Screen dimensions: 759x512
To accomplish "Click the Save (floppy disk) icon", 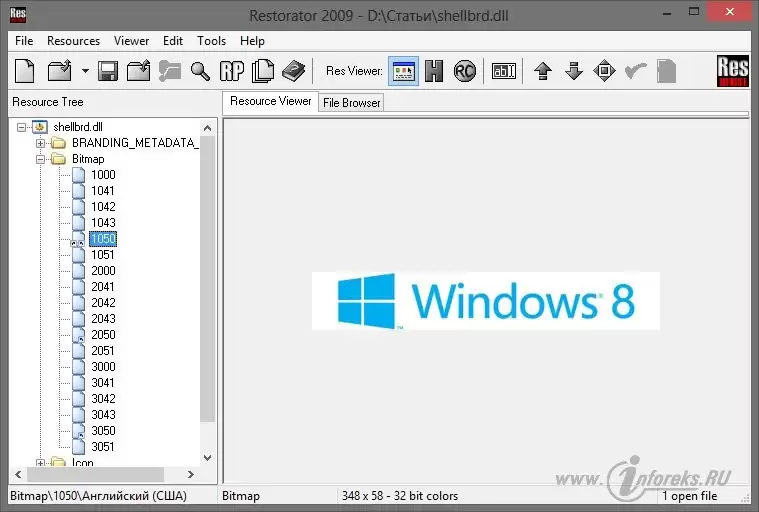I will (107, 71).
